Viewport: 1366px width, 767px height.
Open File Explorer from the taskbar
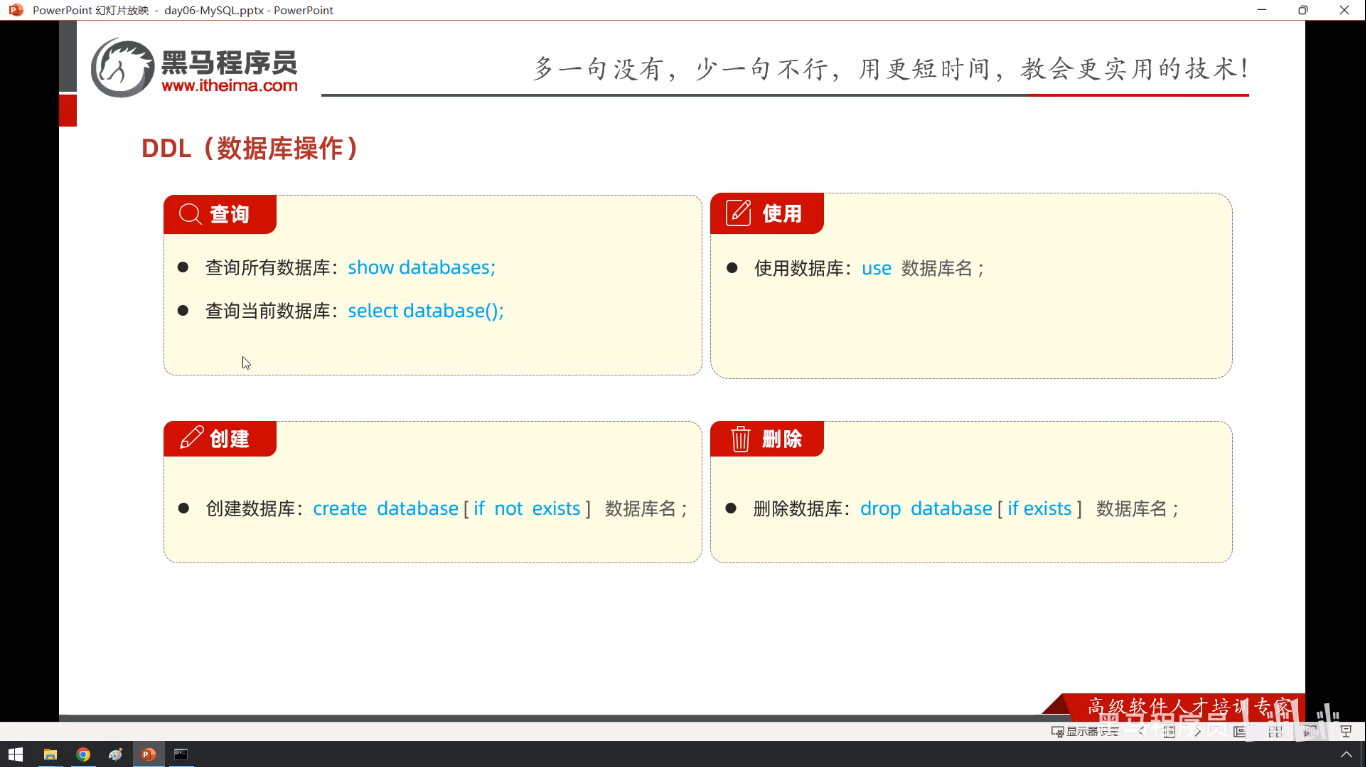point(50,754)
